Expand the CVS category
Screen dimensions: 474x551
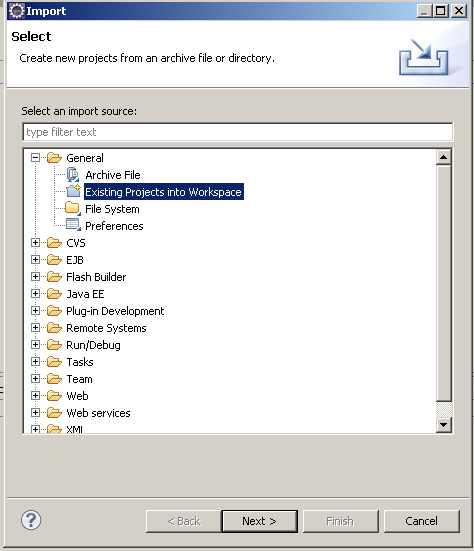coord(35,242)
